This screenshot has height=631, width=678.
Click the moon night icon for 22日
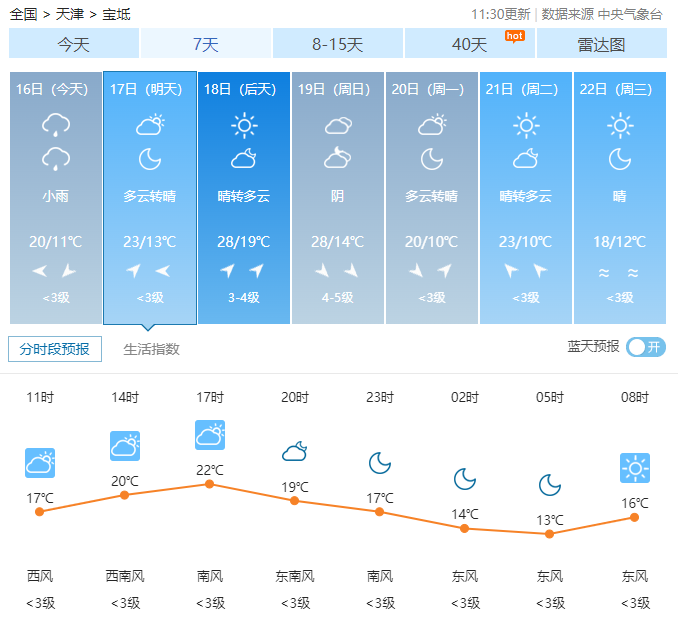click(620, 159)
